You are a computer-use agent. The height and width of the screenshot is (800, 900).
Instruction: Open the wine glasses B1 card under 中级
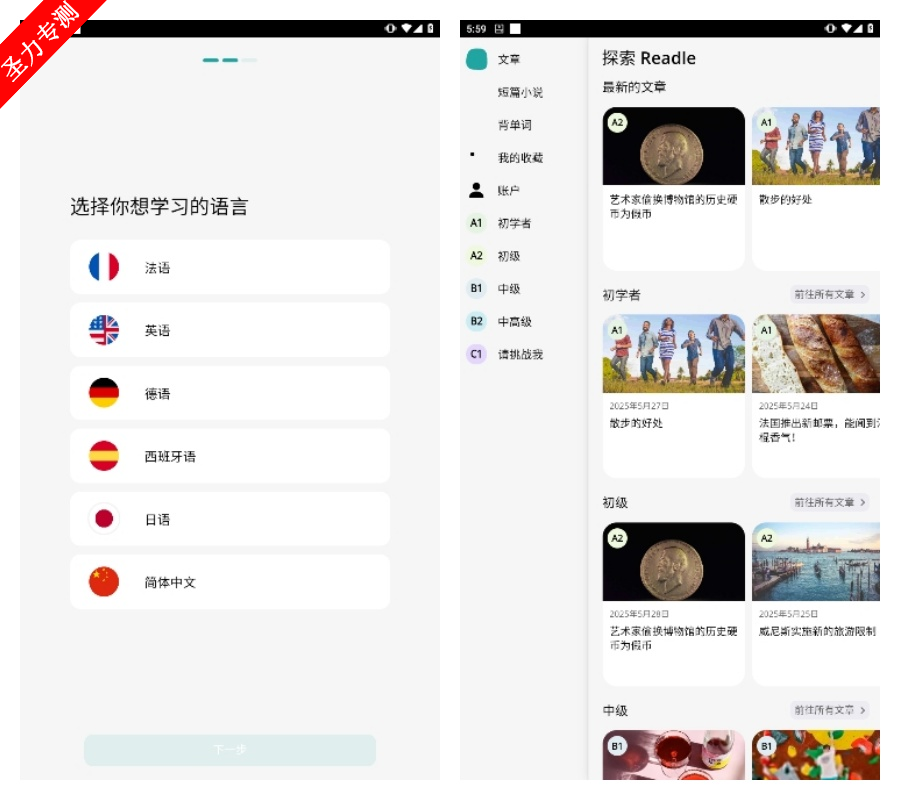coord(673,755)
